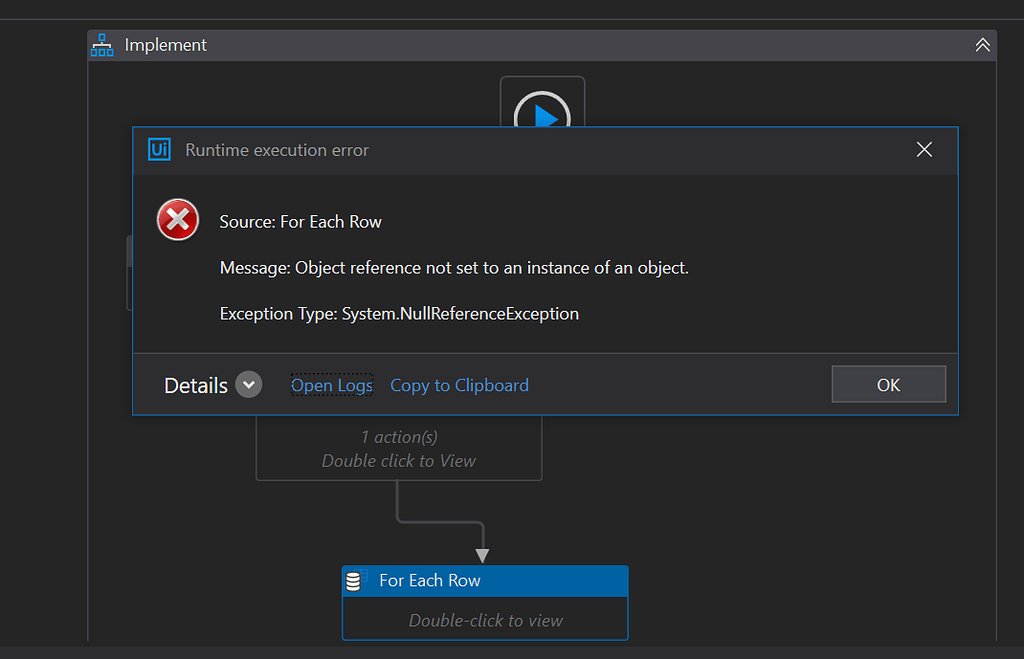1024x659 pixels.
Task: Select the "1 action(s)" sequence node
Action: (x=399, y=449)
